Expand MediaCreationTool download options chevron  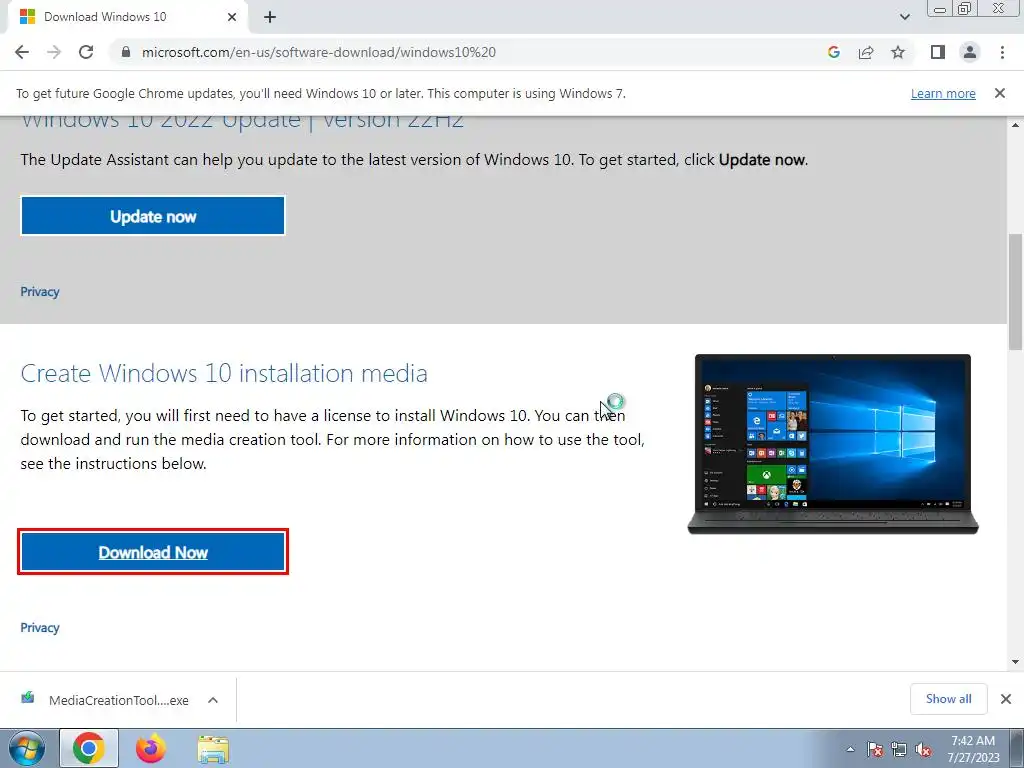click(213, 700)
